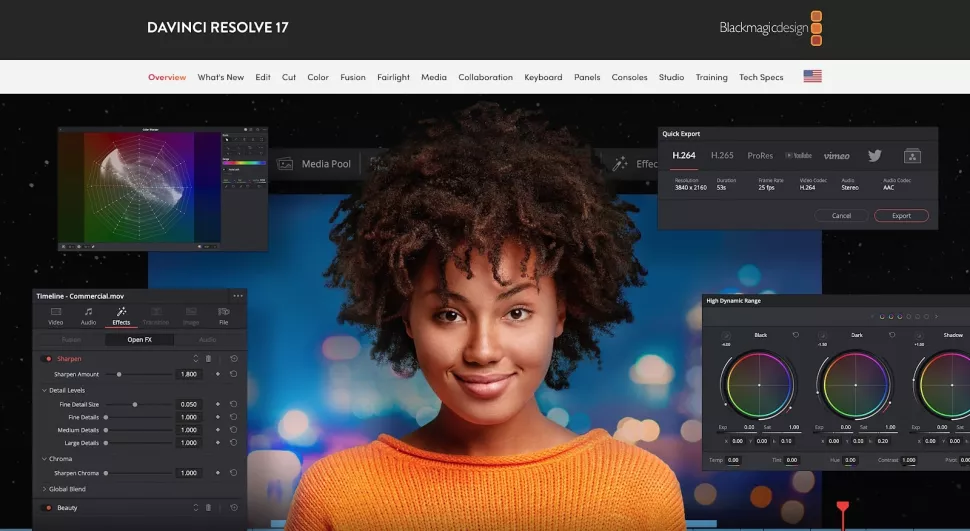Open the Training link
The image size is (970, 531).
(711, 77)
